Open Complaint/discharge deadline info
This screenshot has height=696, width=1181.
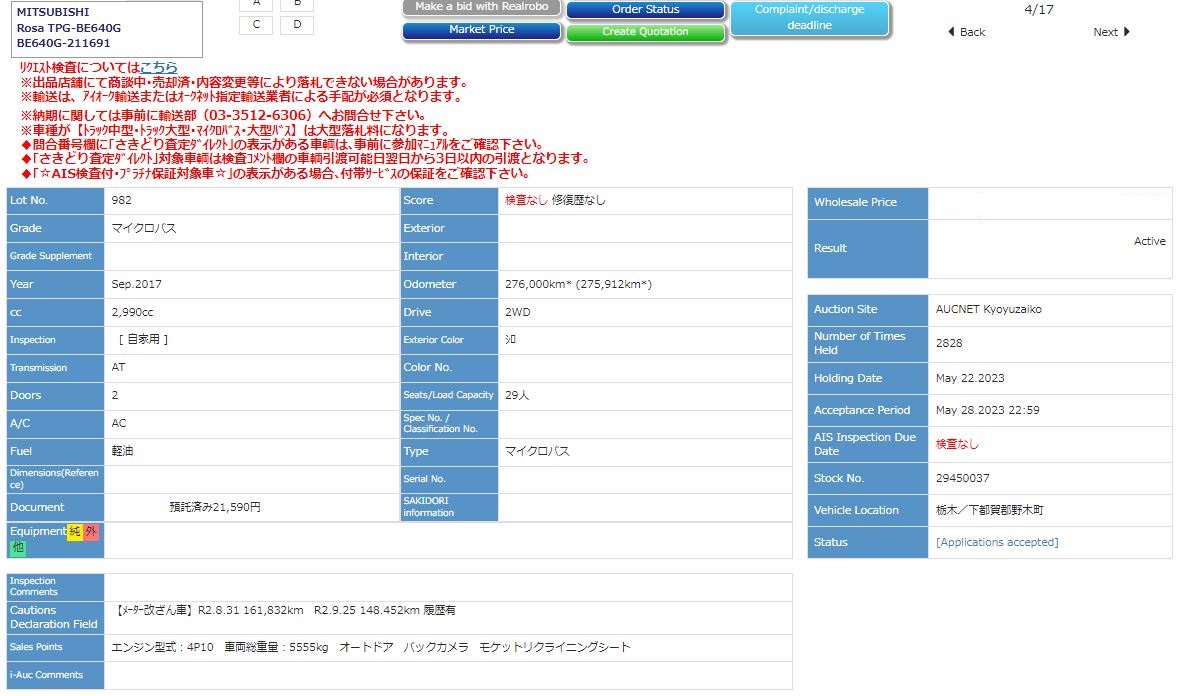point(809,18)
